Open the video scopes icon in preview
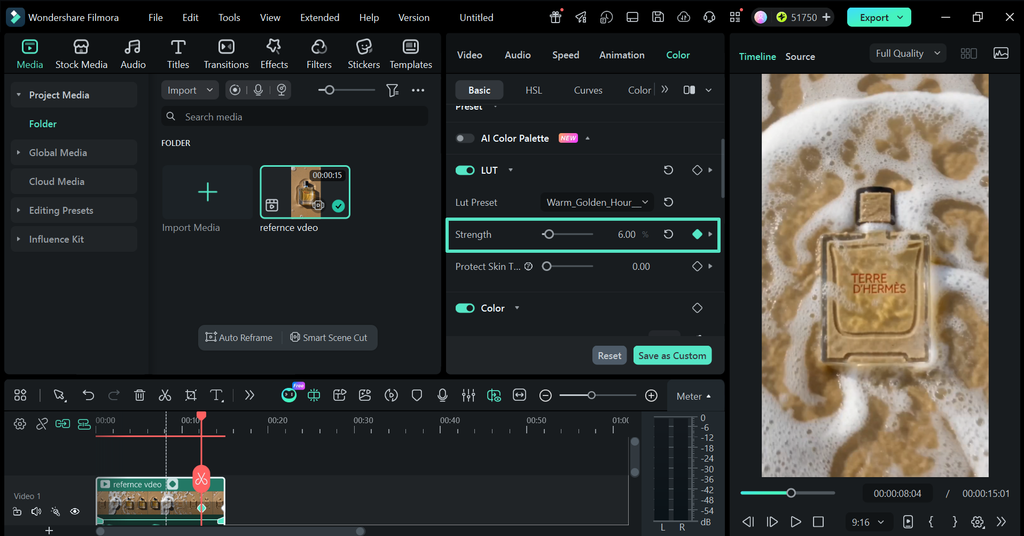The height and width of the screenshot is (536, 1024). click(x=1000, y=54)
